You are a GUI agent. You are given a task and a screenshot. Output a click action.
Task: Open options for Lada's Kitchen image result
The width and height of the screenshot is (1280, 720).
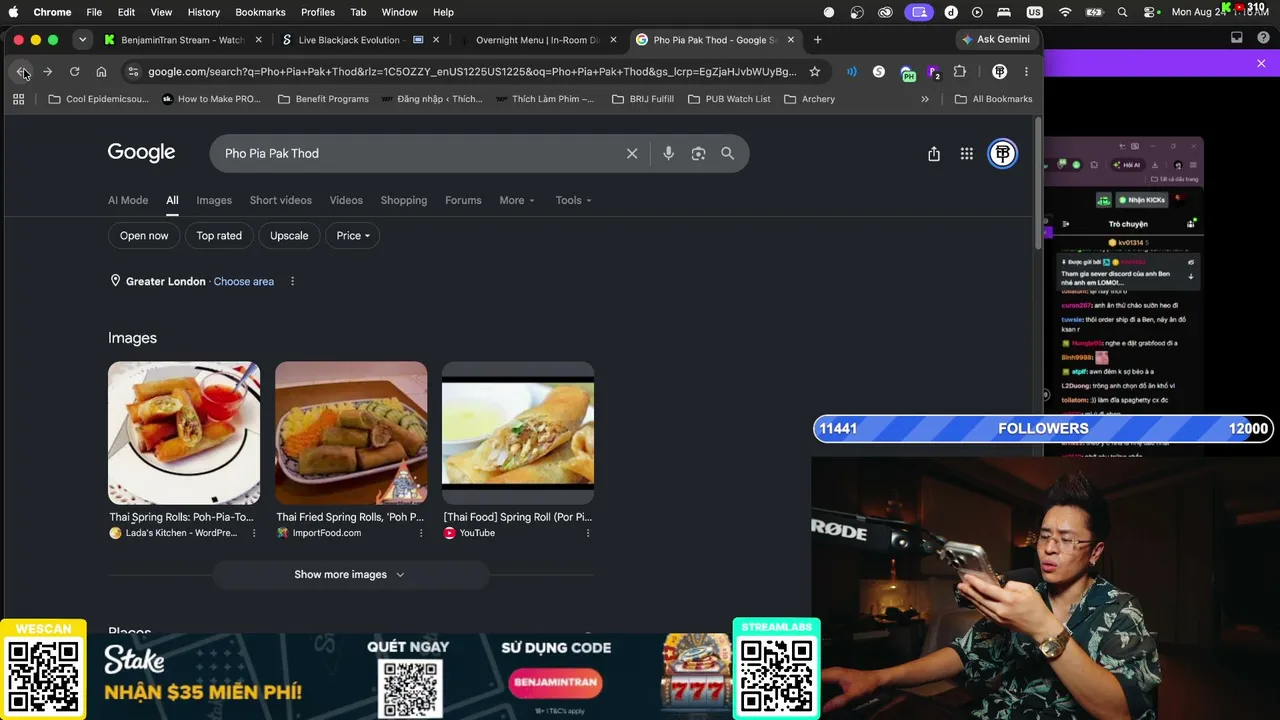[254, 533]
